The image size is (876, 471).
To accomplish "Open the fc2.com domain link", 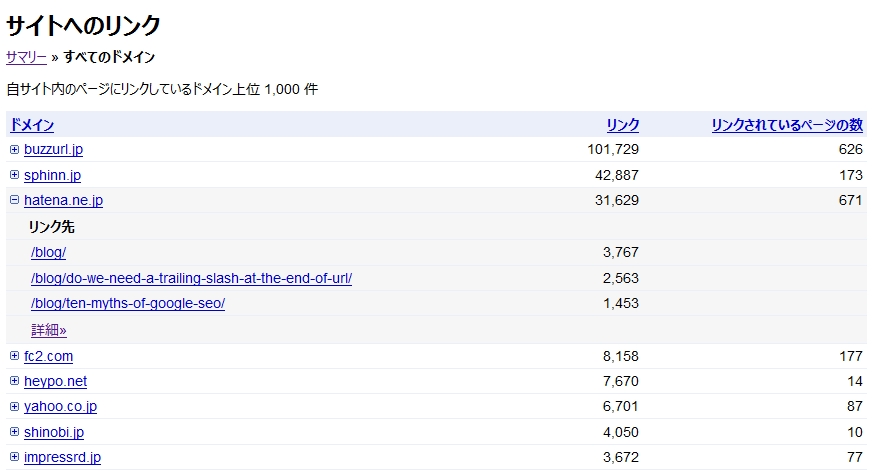I will pyautogui.click(x=49, y=356).
